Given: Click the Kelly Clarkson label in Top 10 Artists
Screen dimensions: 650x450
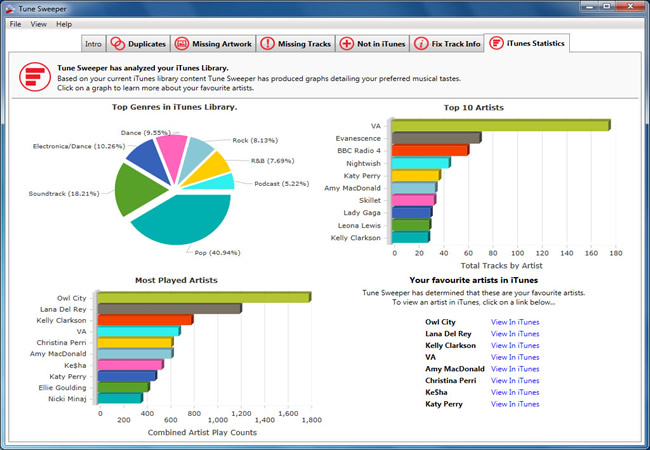Looking at the screenshot, I should point(356,238).
